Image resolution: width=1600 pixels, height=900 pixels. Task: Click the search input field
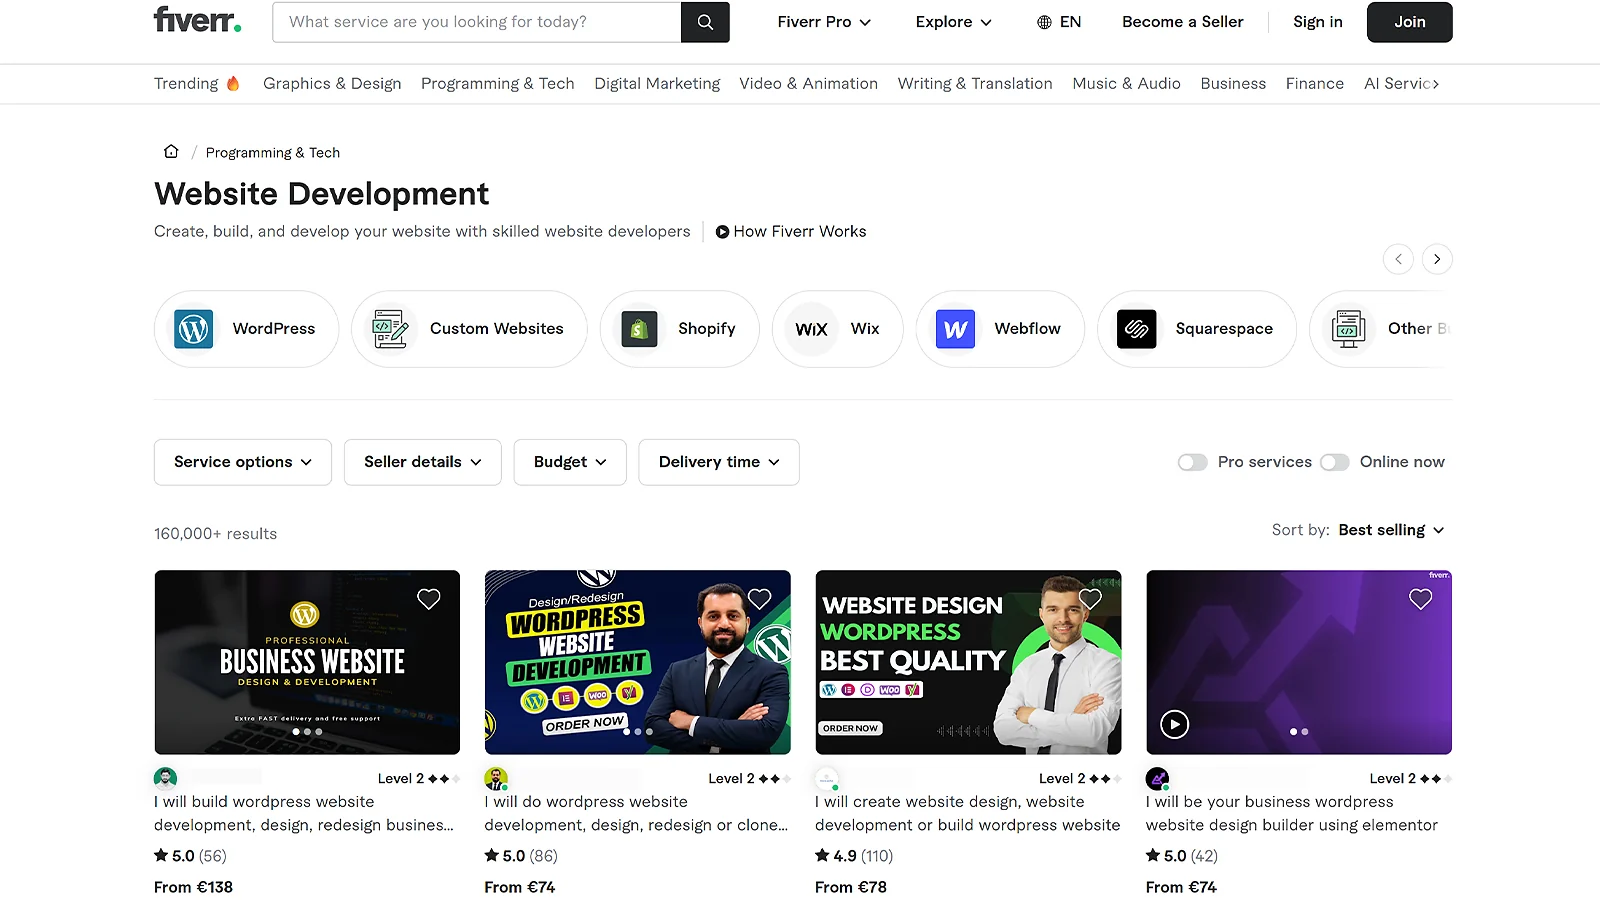[477, 22]
